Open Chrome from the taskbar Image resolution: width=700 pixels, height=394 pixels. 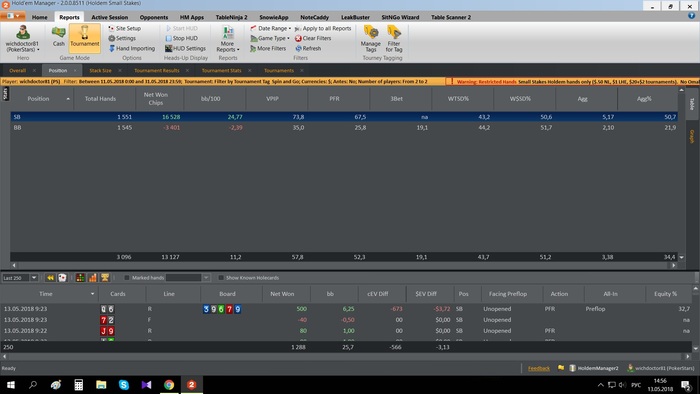tap(169, 385)
